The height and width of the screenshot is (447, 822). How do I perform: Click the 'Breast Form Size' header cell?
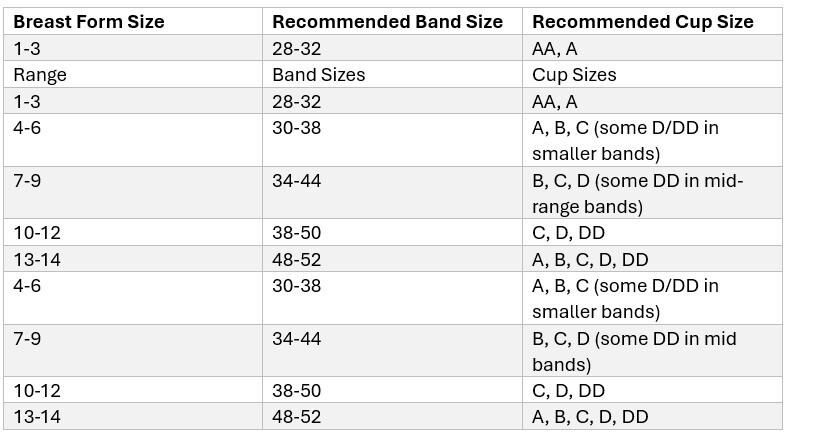click(133, 21)
